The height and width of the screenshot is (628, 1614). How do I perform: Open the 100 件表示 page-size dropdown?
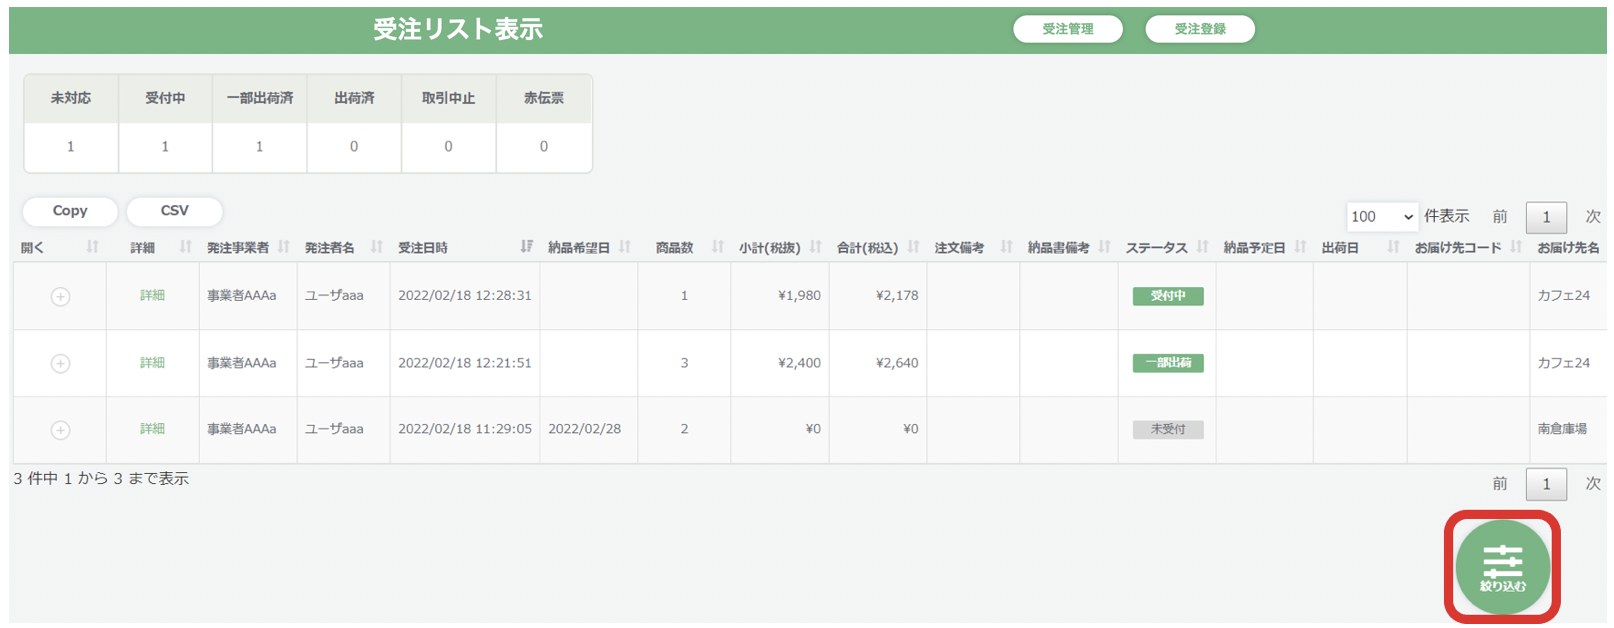[1382, 217]
